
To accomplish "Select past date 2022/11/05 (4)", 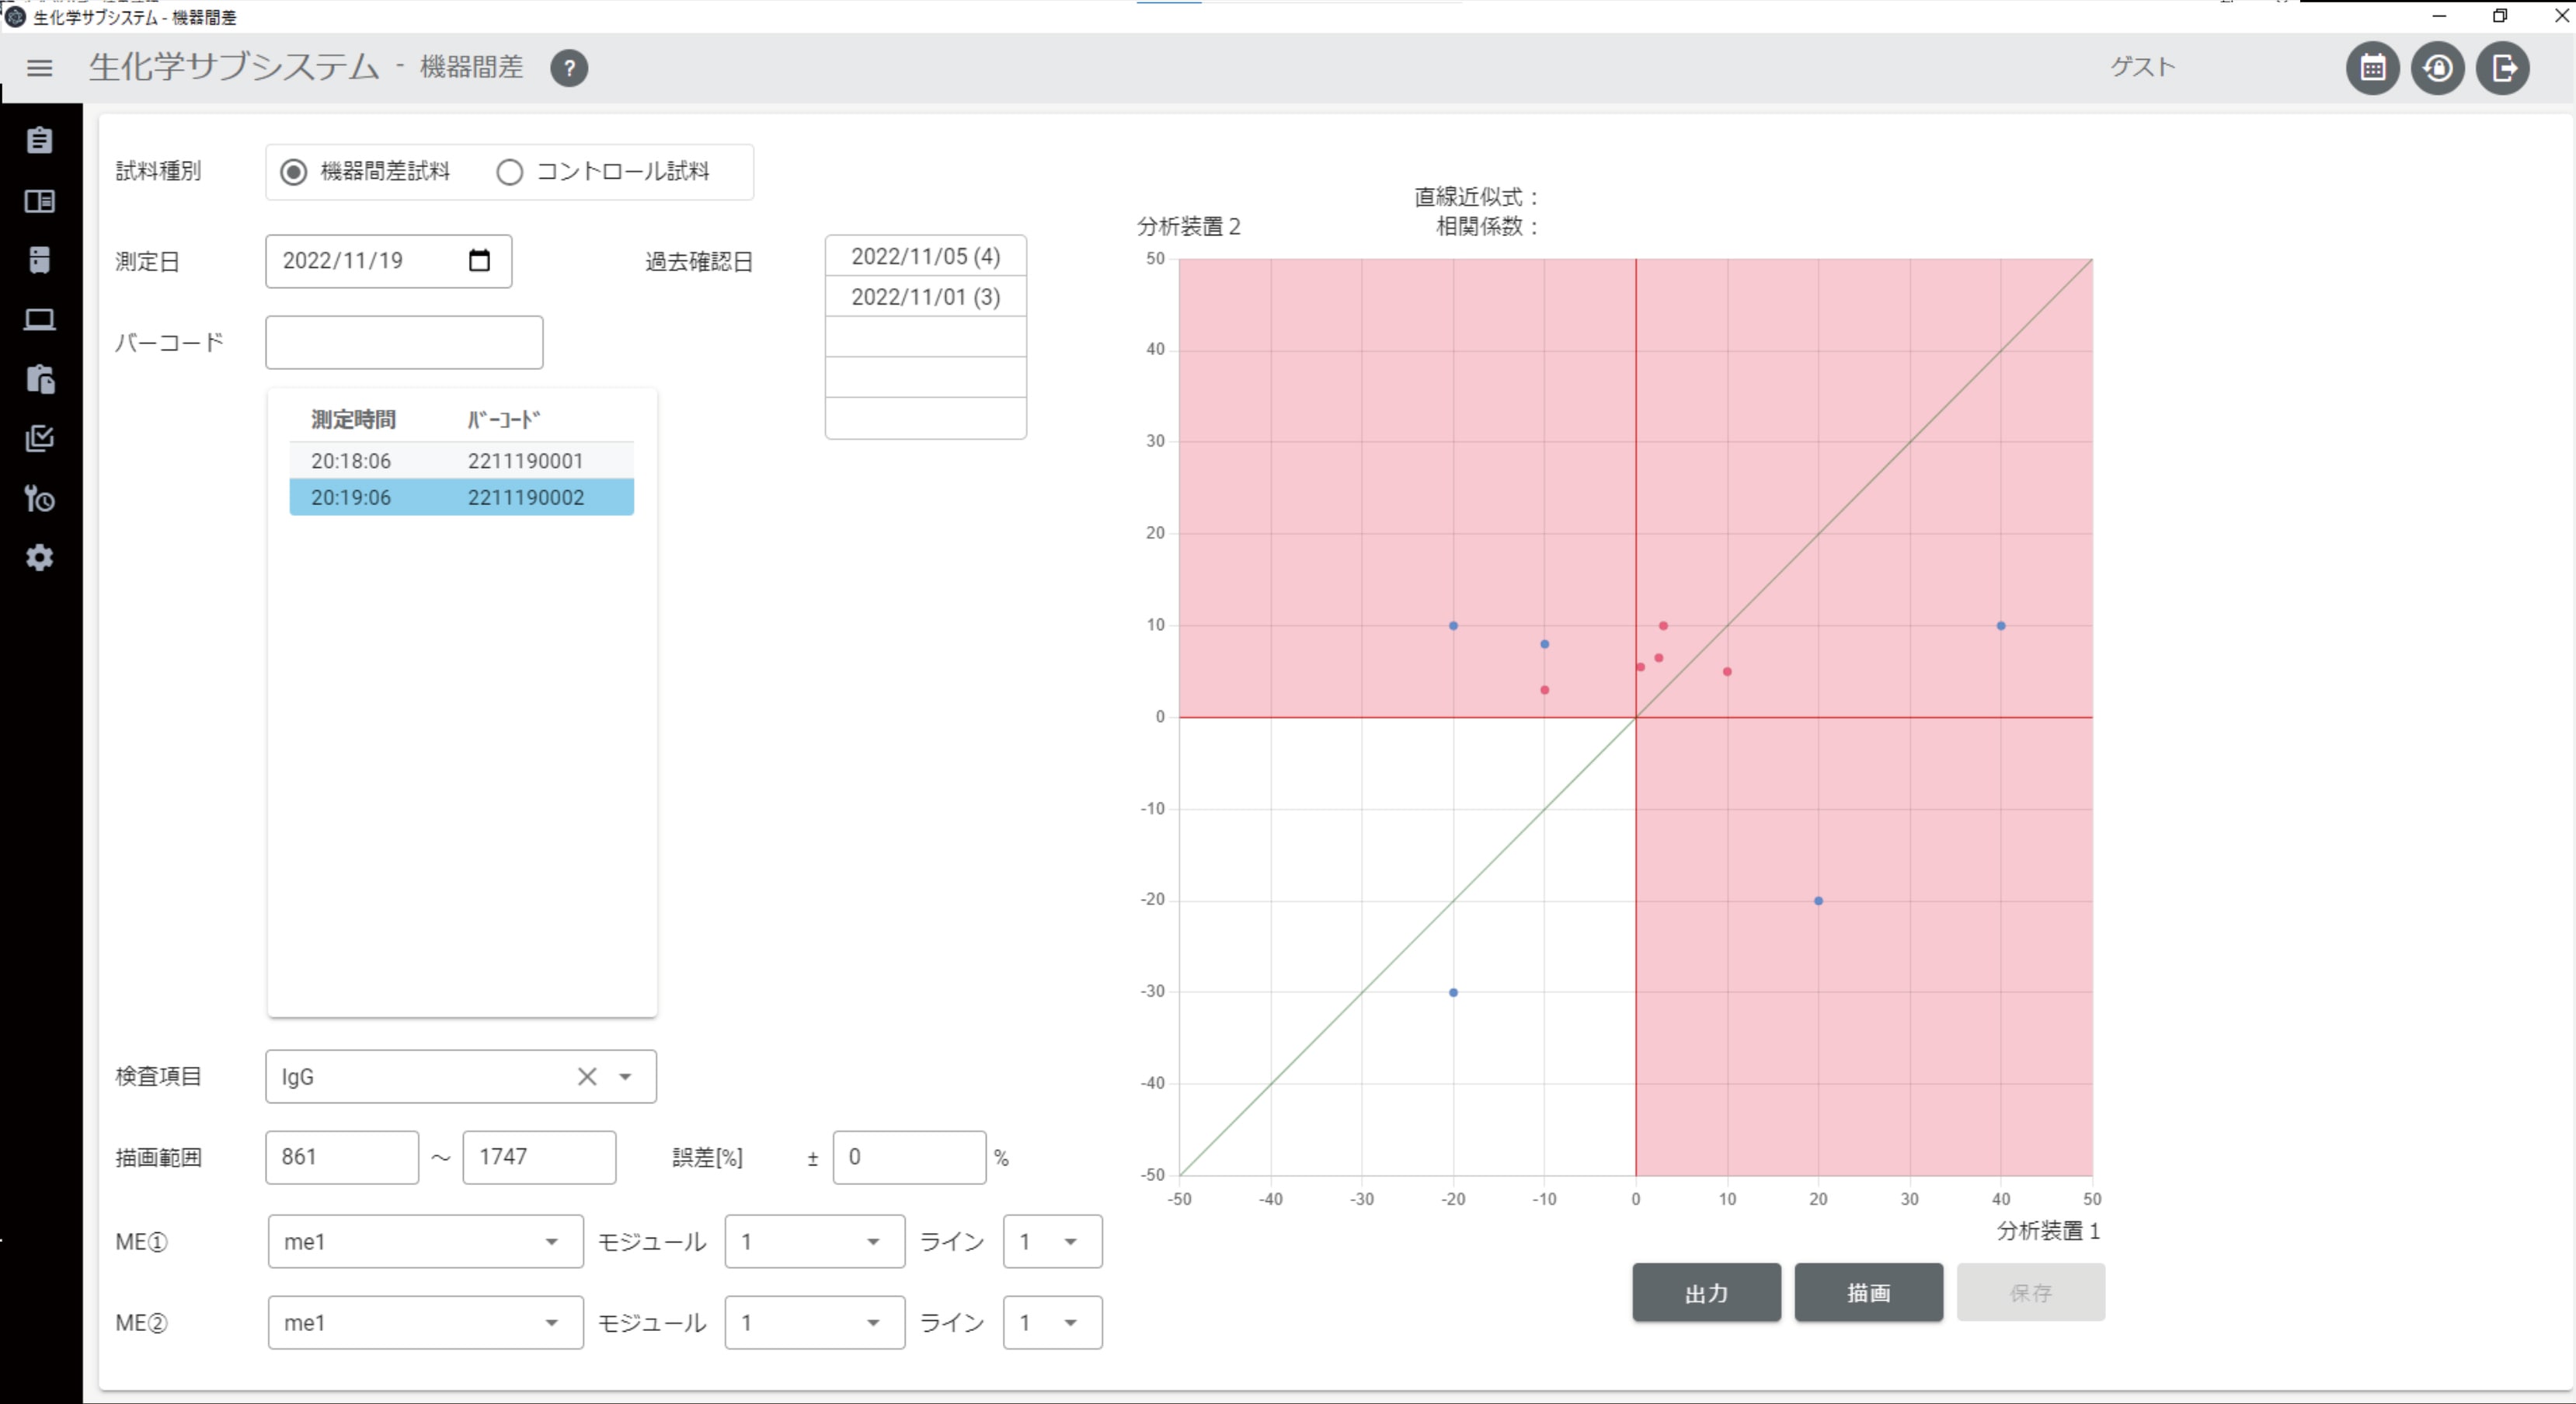I will [925, 256].
